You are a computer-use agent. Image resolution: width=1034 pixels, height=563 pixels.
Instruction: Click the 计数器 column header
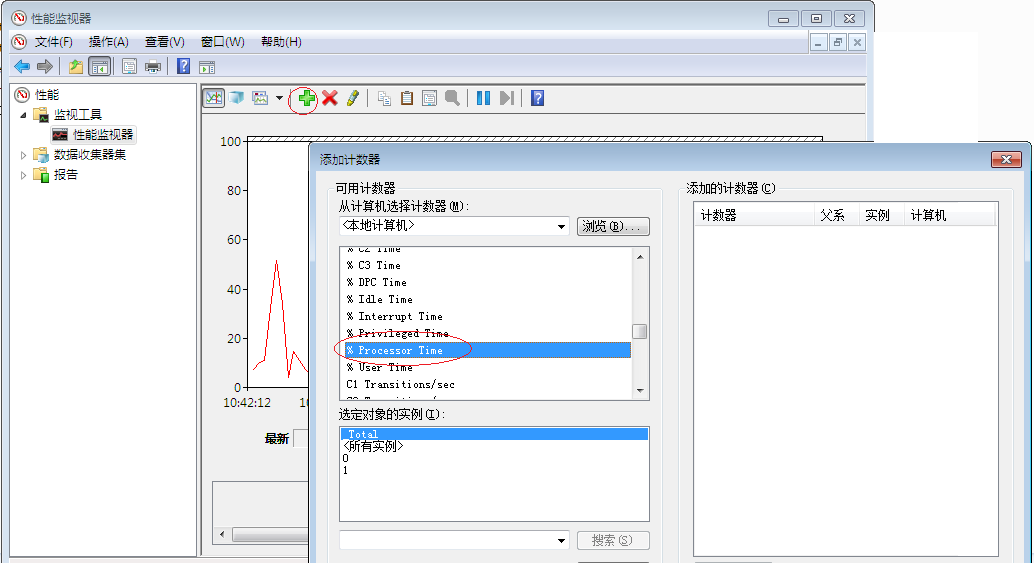pyautogui.click(x=754, y=216)
